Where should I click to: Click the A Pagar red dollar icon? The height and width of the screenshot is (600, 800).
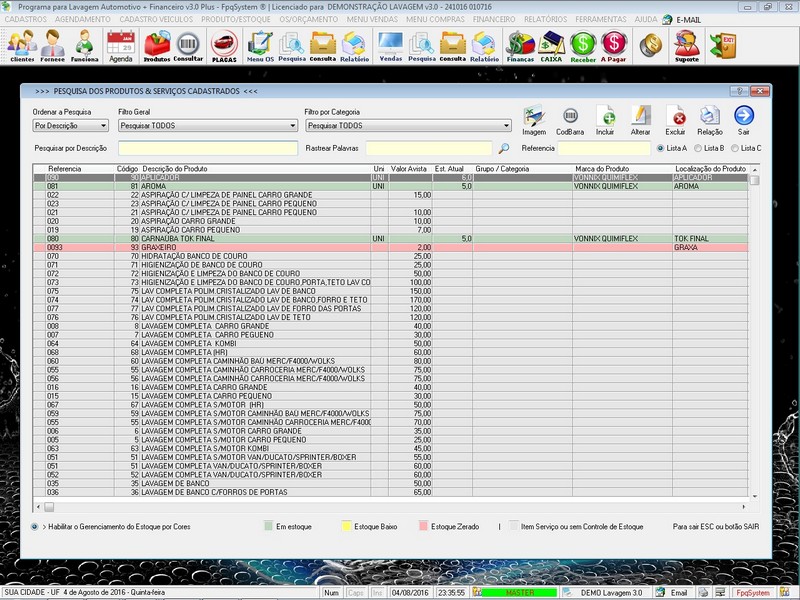[613, 46]
